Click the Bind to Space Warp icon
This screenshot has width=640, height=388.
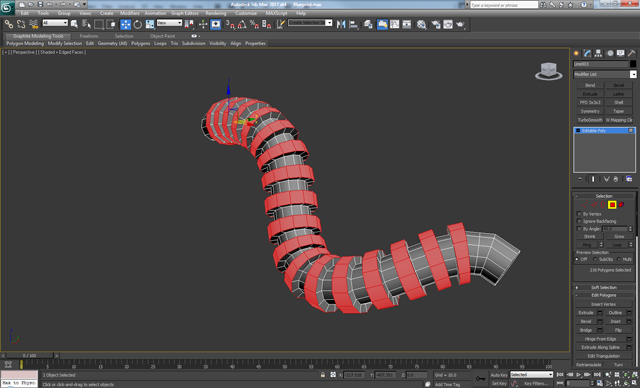(33, 24)
